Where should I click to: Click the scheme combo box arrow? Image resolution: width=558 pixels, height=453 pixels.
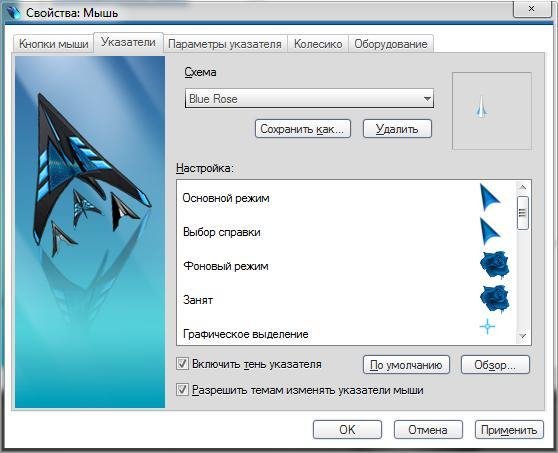427,99
